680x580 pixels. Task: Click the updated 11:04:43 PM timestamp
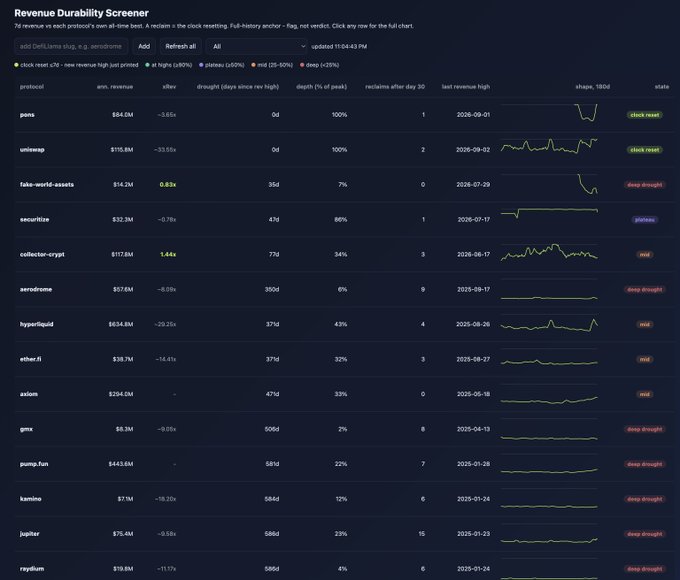click(x=339, y=46)
